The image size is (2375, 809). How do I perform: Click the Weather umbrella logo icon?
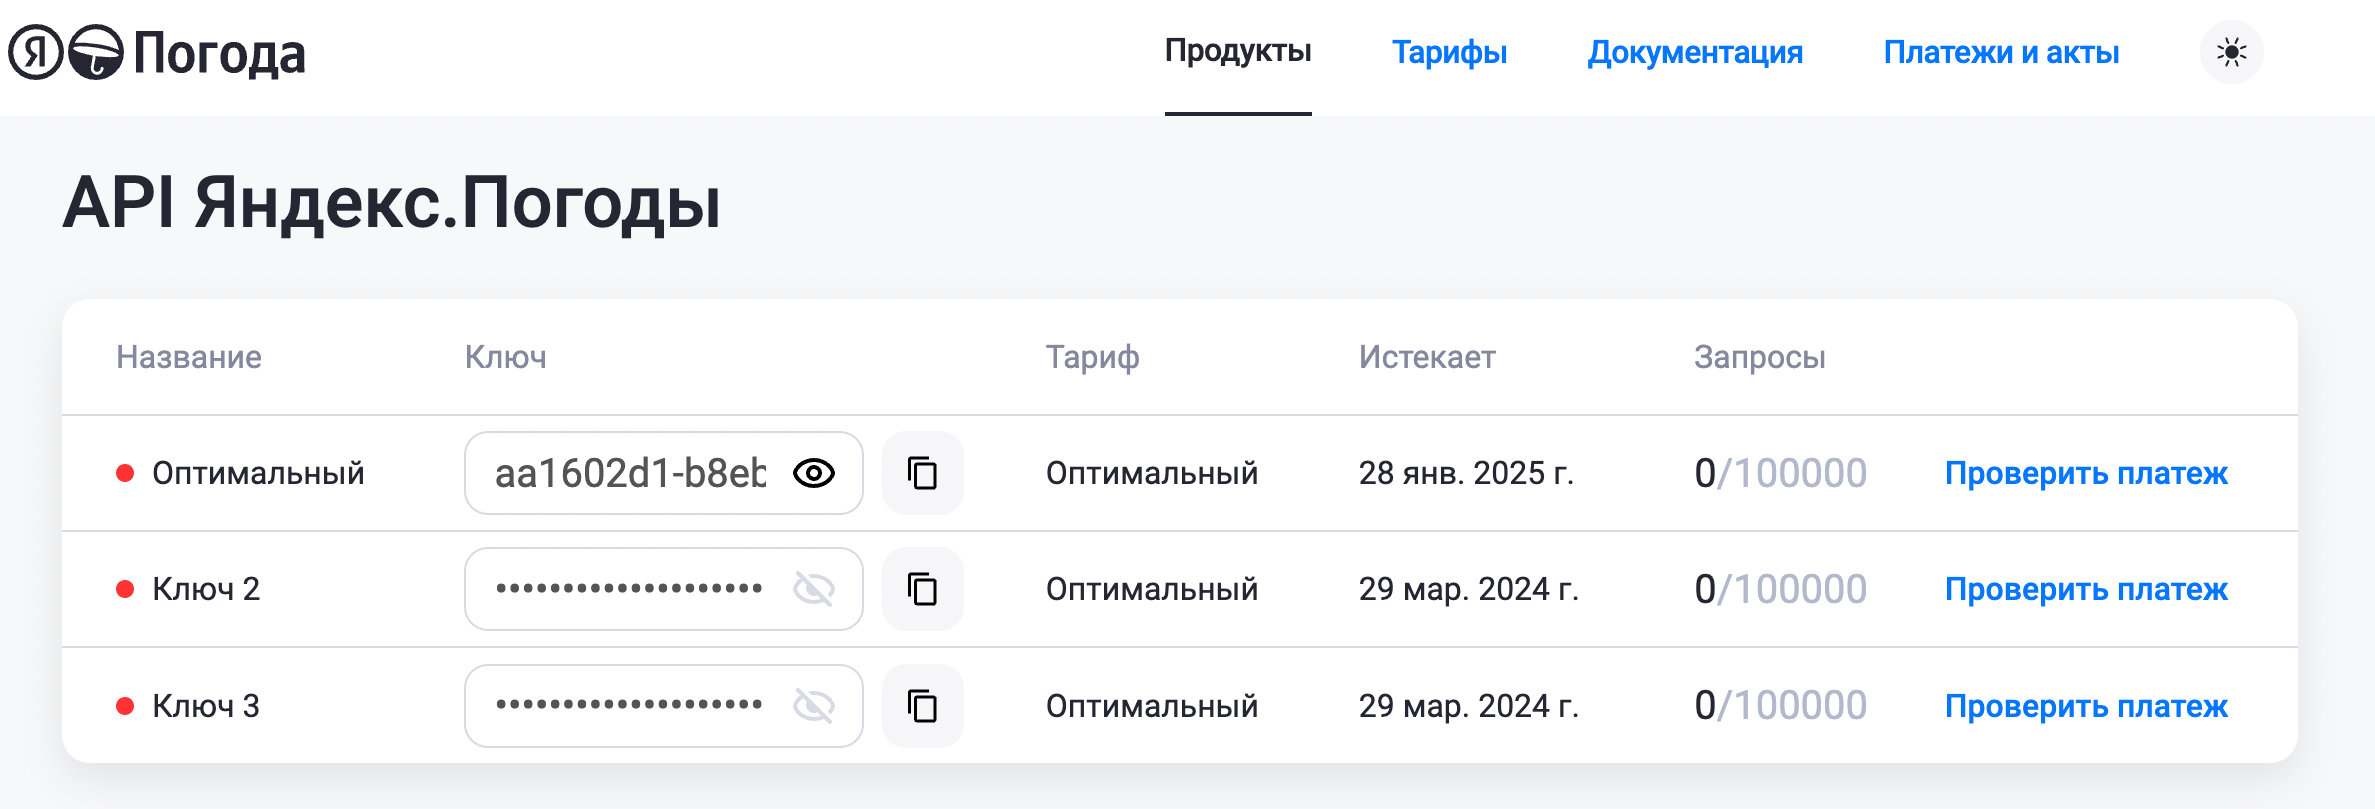96,52
